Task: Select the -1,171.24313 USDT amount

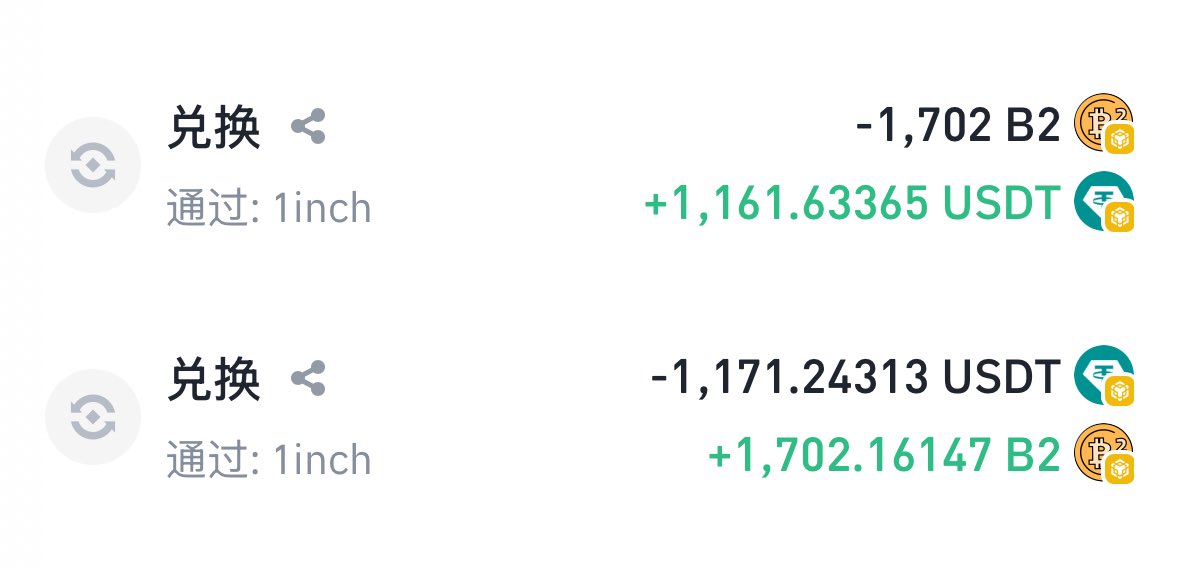Action: [856, 376]
